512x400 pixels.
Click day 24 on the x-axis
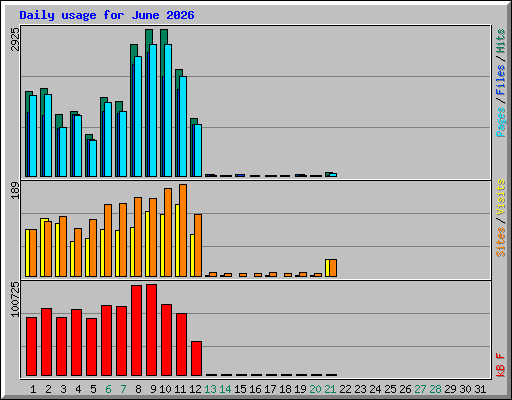pos(375,389)
